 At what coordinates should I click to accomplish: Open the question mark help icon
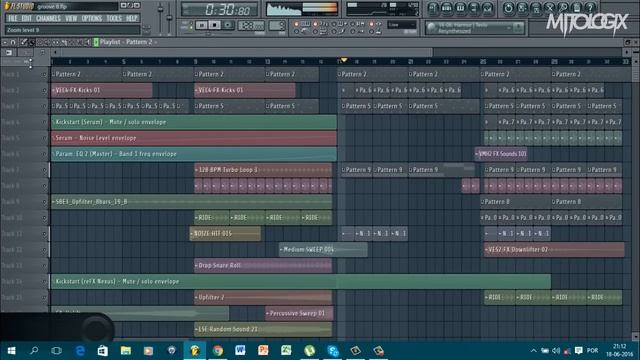click(x=590, y=8)
